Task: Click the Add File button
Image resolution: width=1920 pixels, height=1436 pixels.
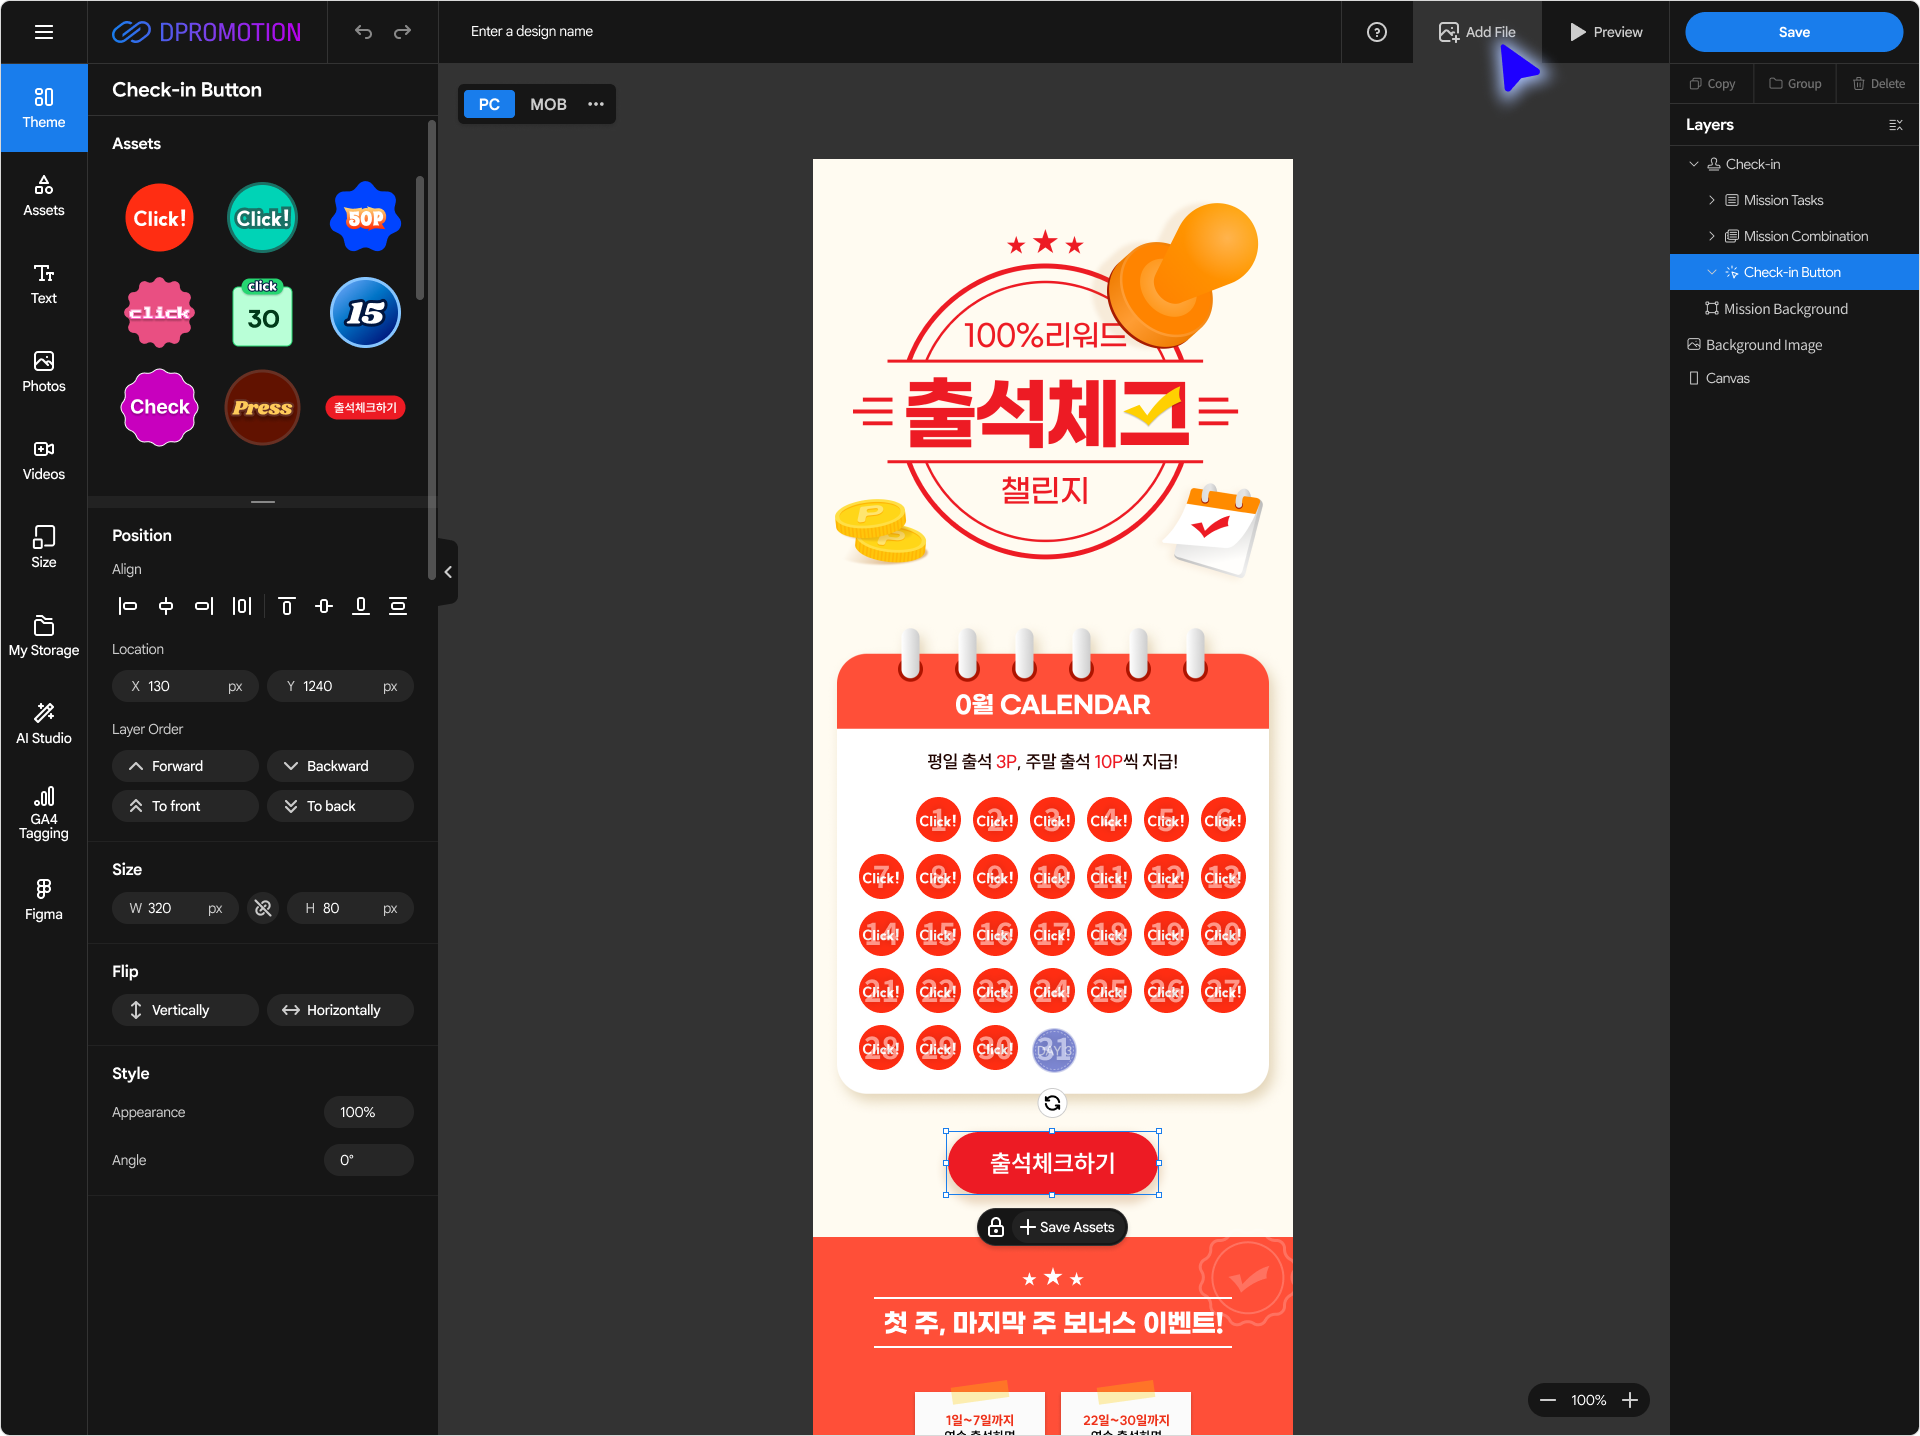Action: (1477, 32)
